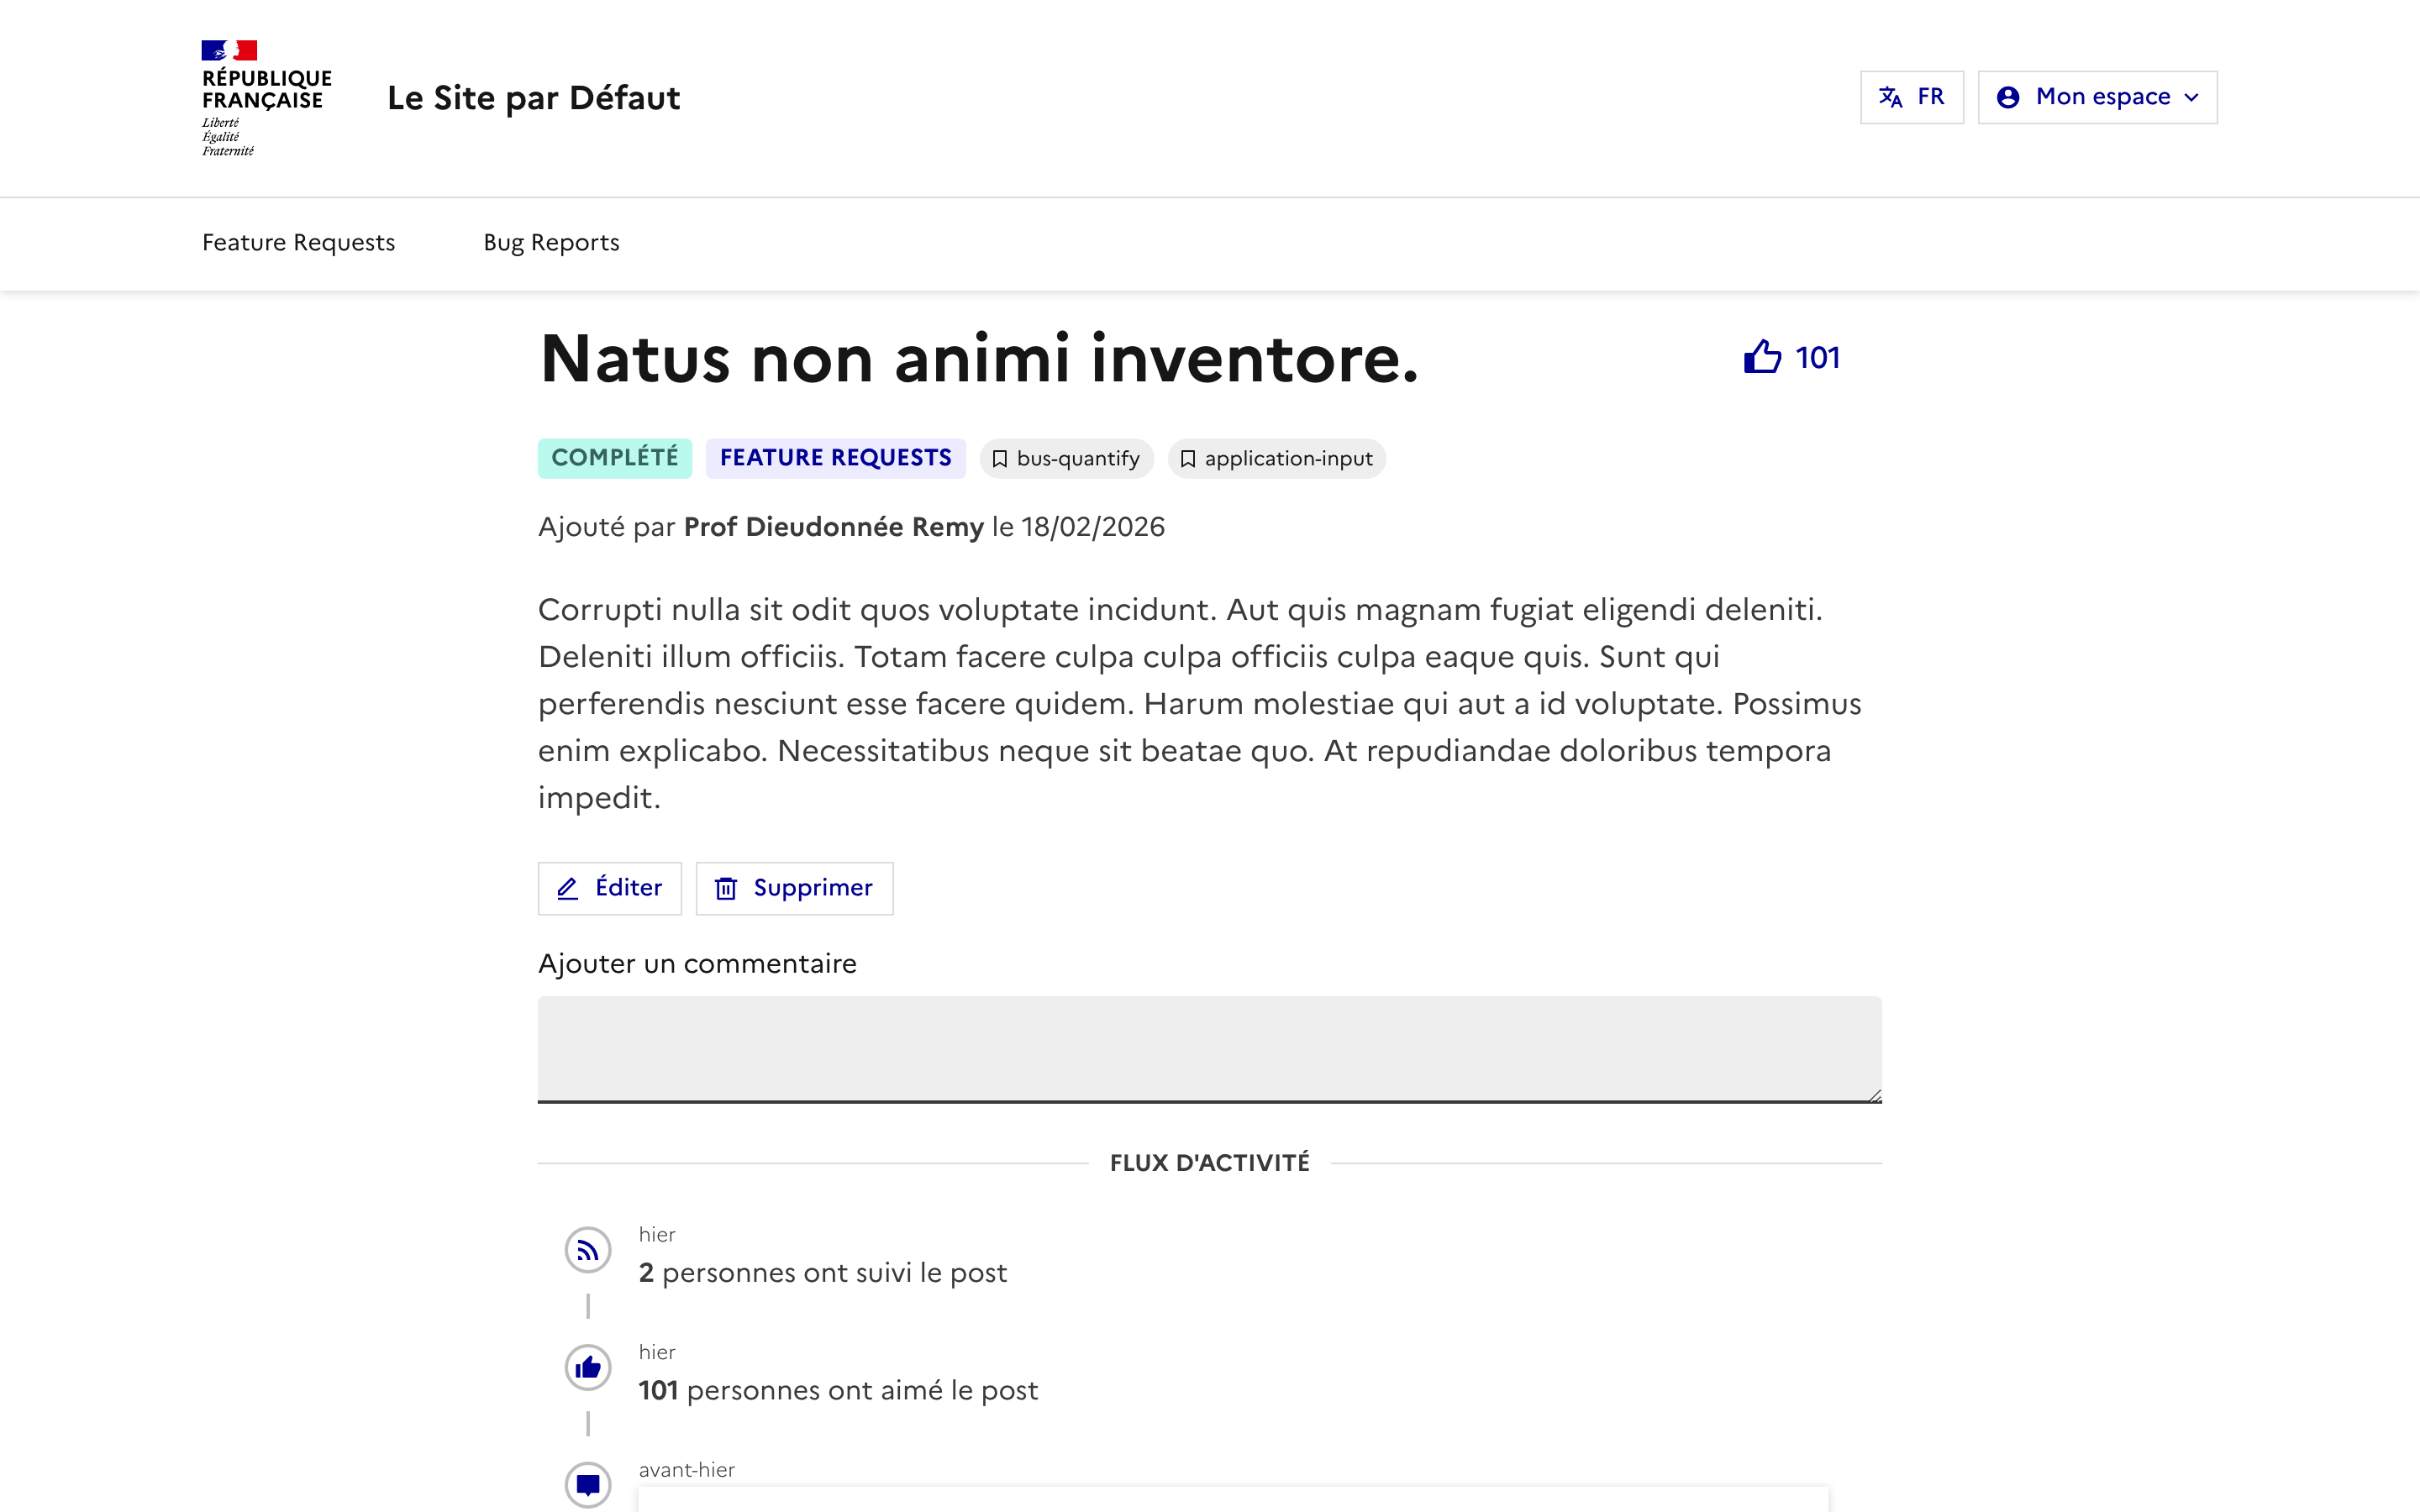Click the FEATURE REQUESTS category badge

point(836,457)
